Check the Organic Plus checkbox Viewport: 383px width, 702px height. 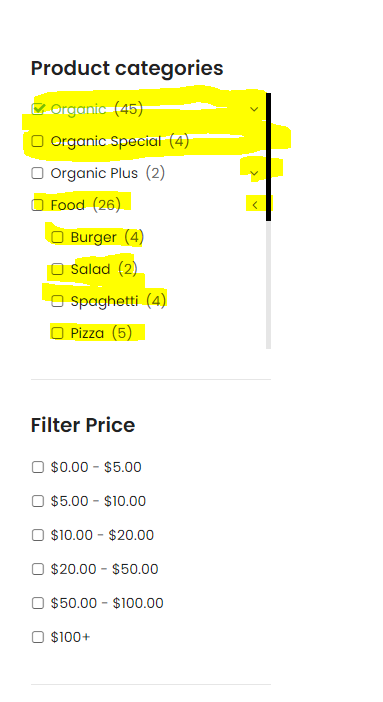click(x=38, y=173)
